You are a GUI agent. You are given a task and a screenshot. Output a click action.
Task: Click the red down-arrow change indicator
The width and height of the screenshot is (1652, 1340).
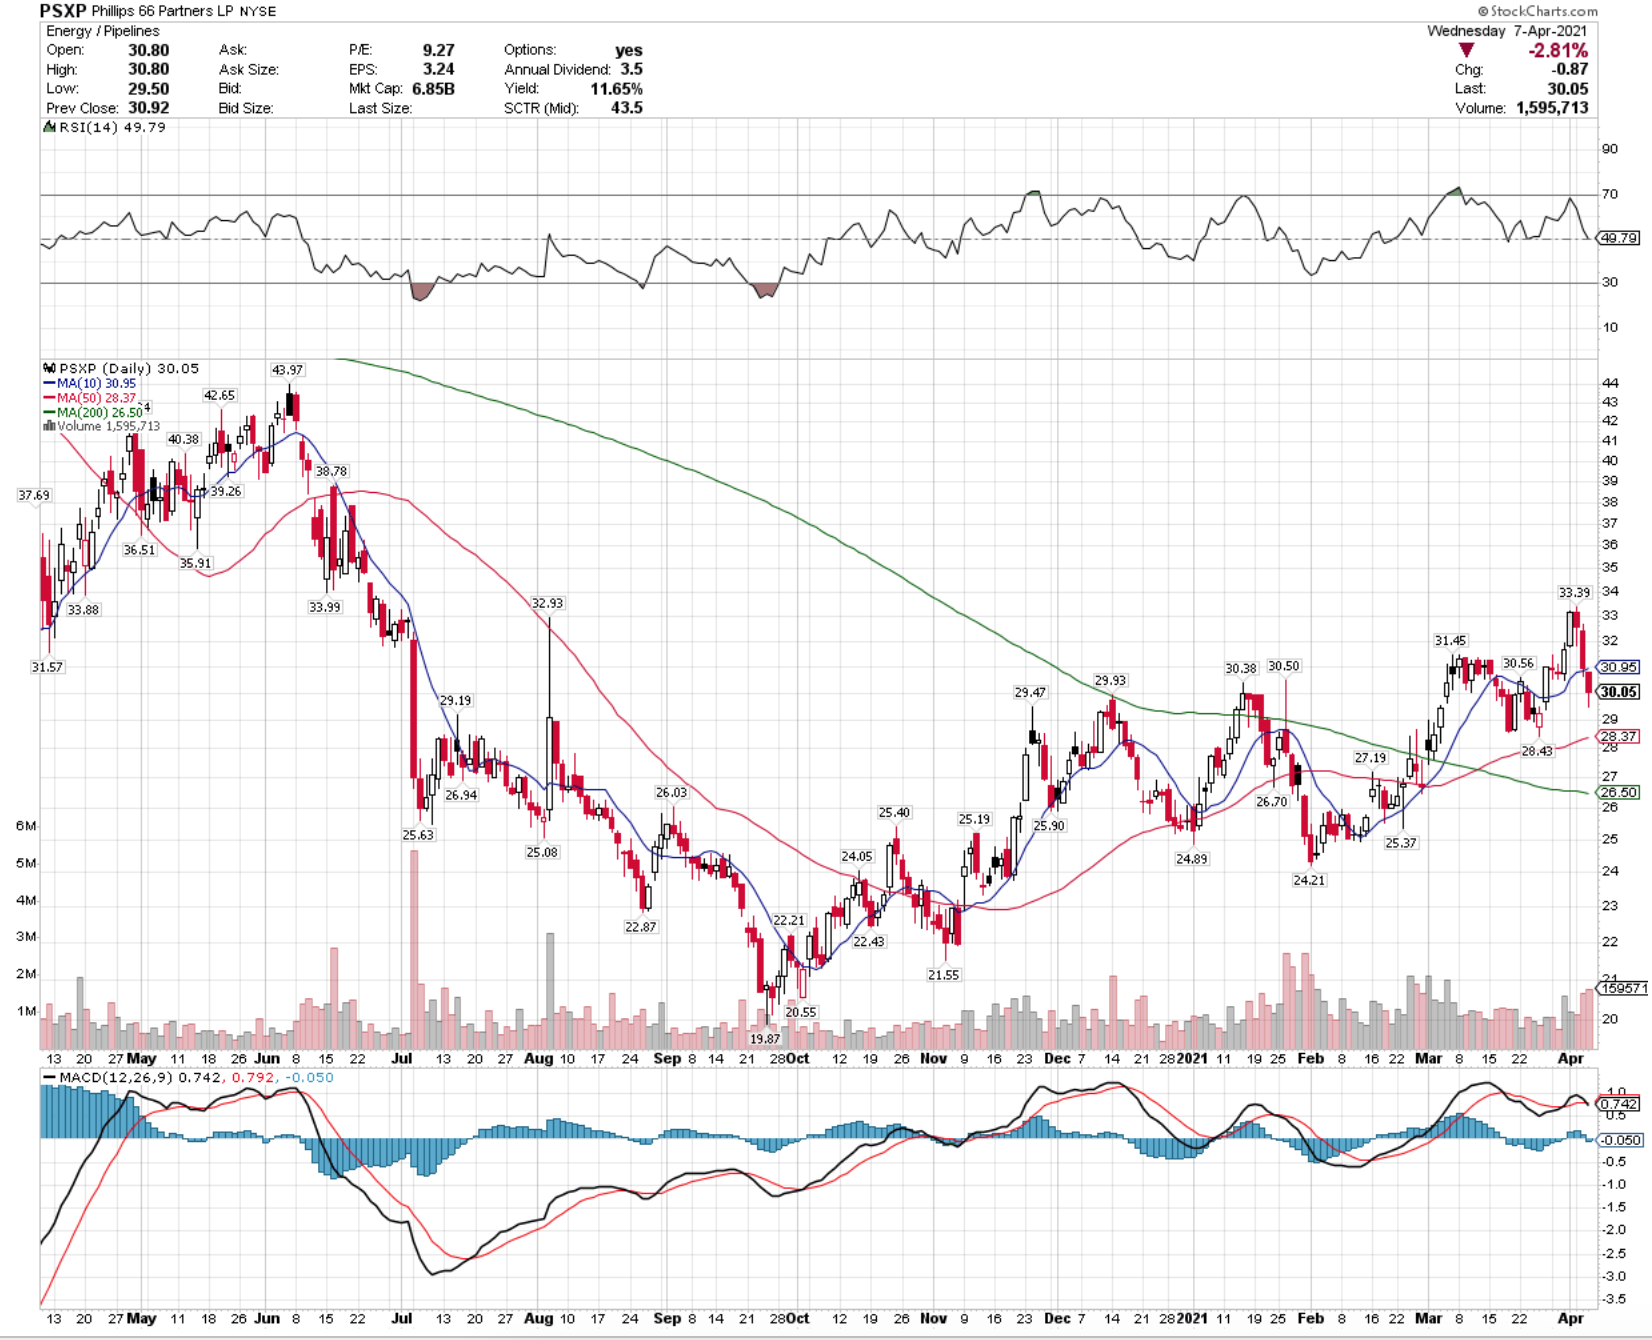tap(1466, 50)
